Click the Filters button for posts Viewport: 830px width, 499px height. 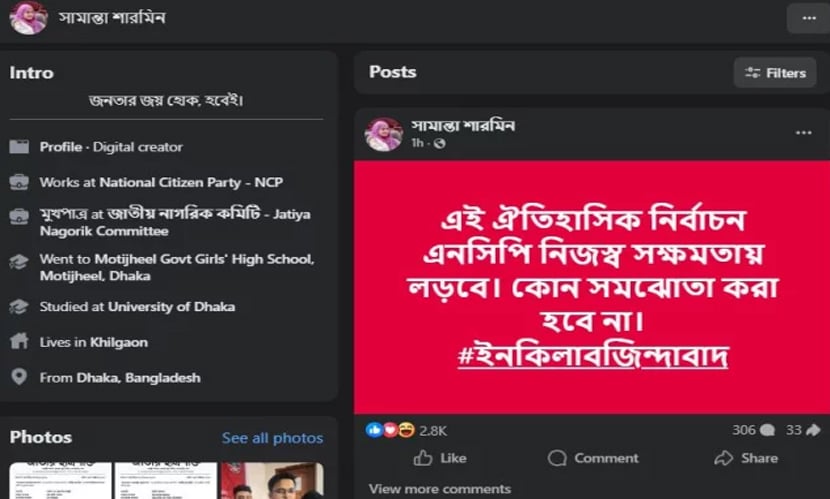click(775, 72)
